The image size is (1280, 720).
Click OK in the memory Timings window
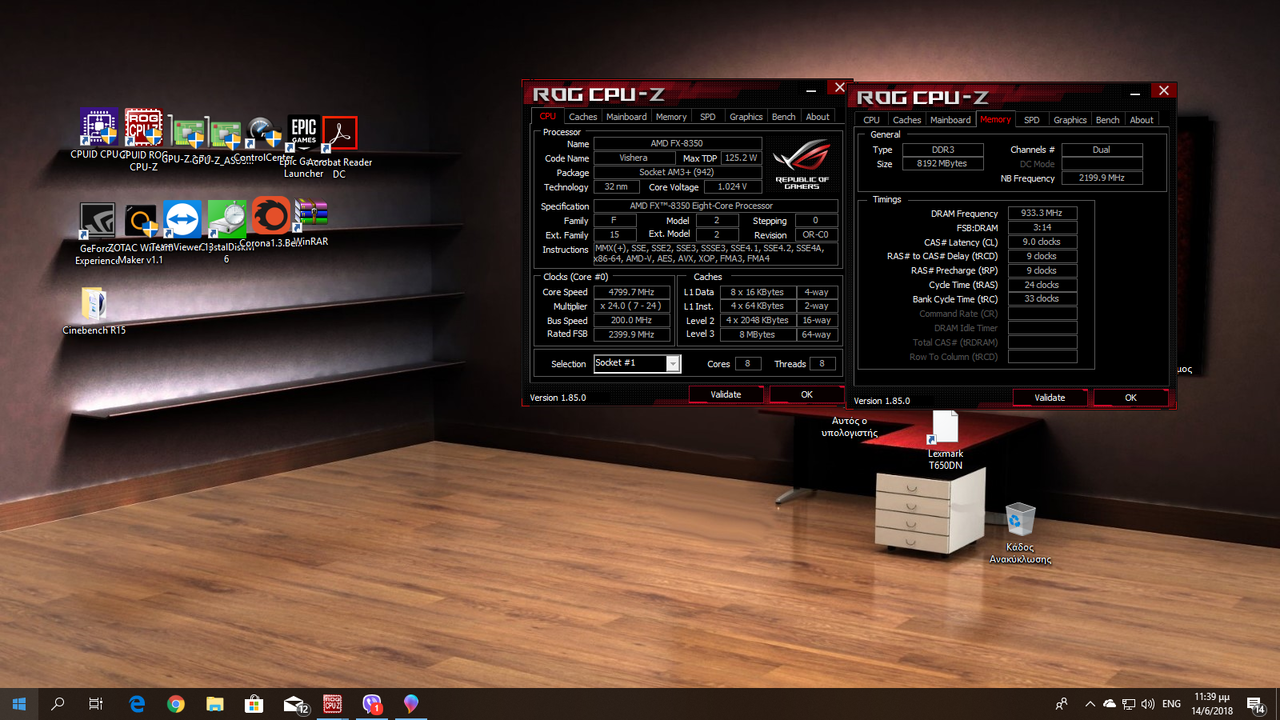[1131, 397]
